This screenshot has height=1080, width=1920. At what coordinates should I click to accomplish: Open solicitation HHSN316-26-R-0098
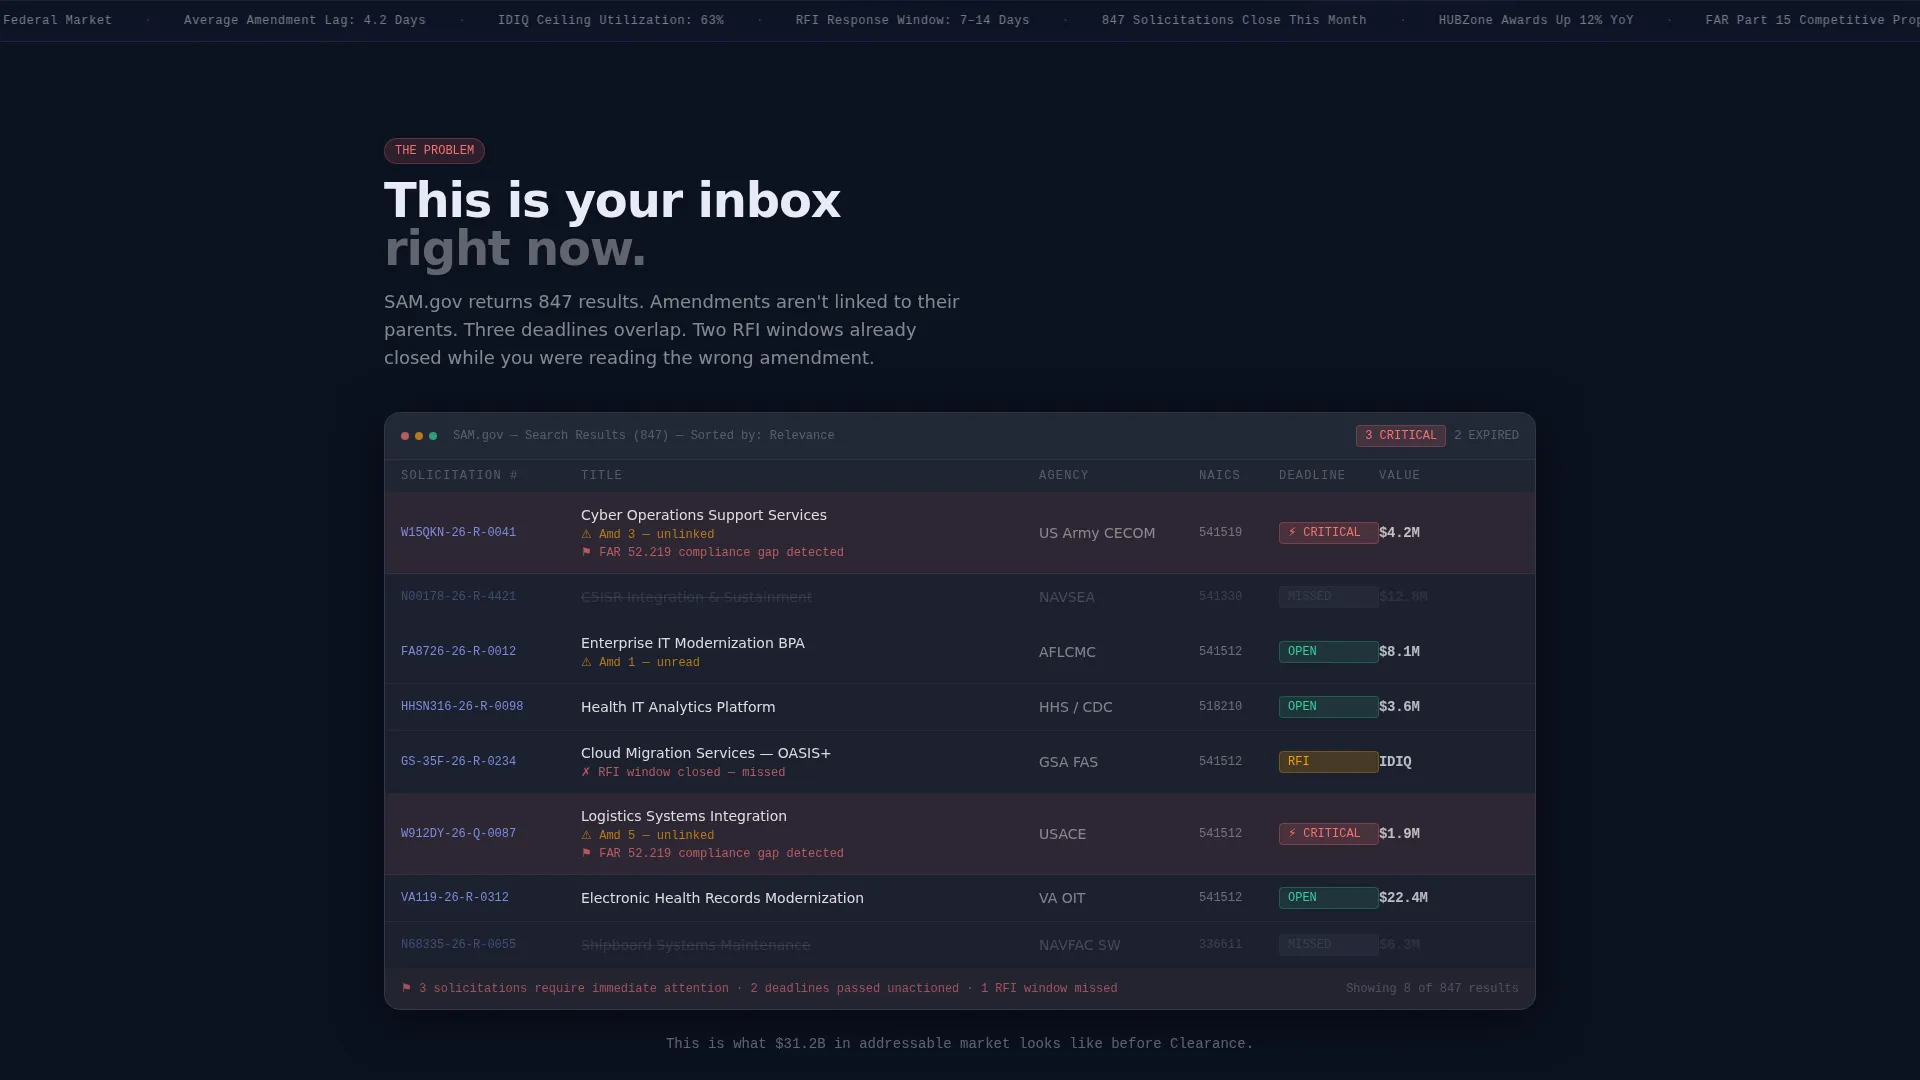[x=462, y=707]
